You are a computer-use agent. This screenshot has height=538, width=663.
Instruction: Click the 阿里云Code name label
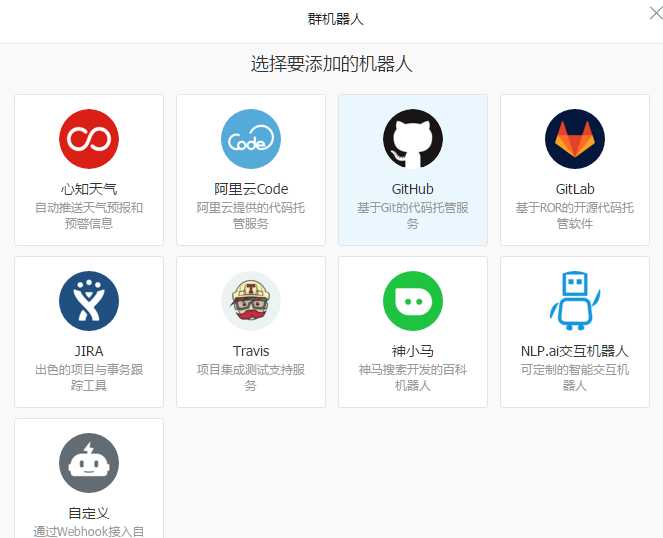(x=251, y=189)
